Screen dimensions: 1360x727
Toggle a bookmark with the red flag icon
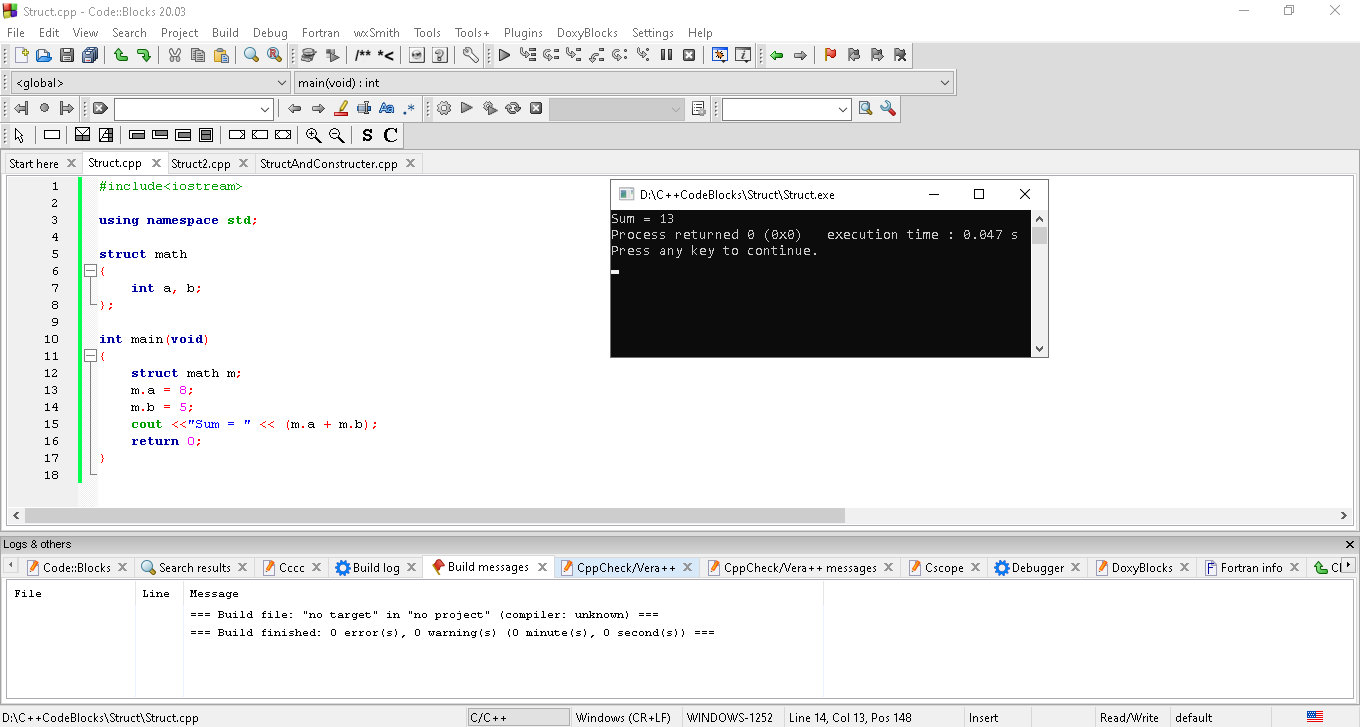(x=829, y=55)
